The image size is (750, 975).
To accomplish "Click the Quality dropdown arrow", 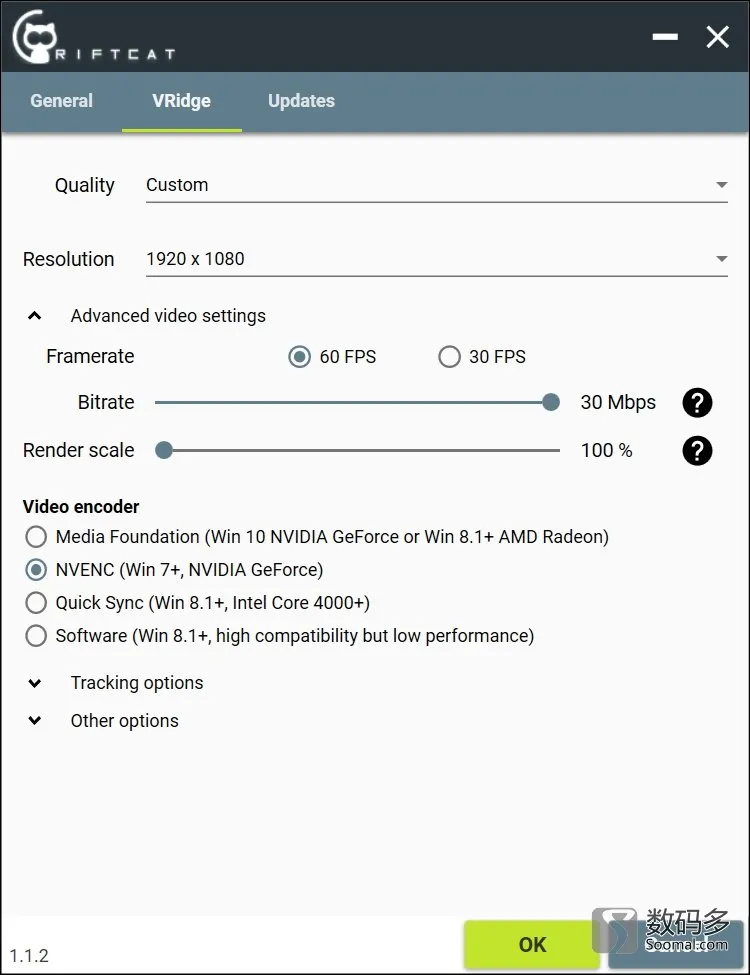I will click(721, 185).
